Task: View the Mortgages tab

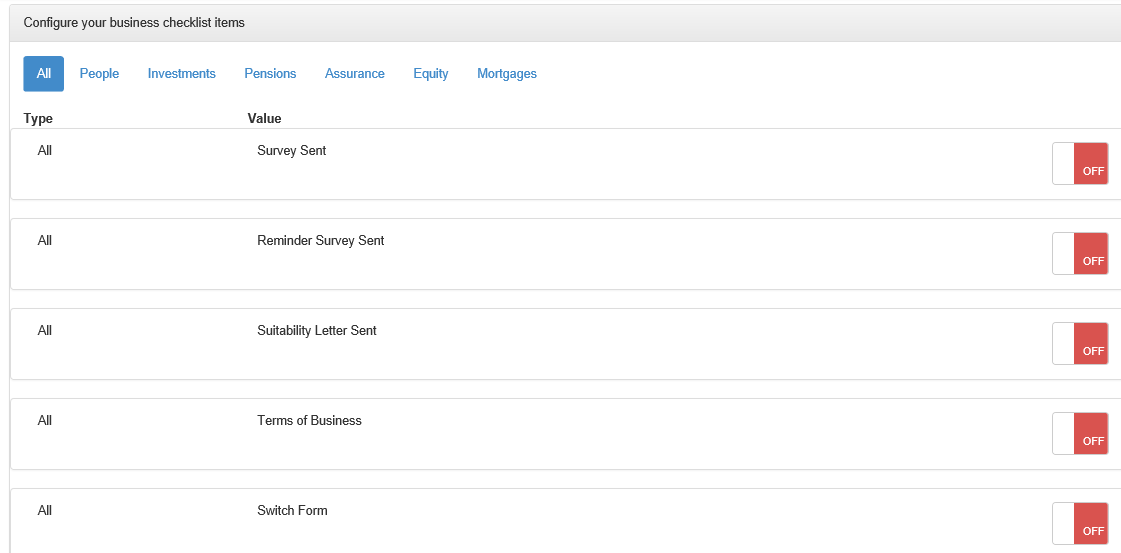Action: (506, 74)
